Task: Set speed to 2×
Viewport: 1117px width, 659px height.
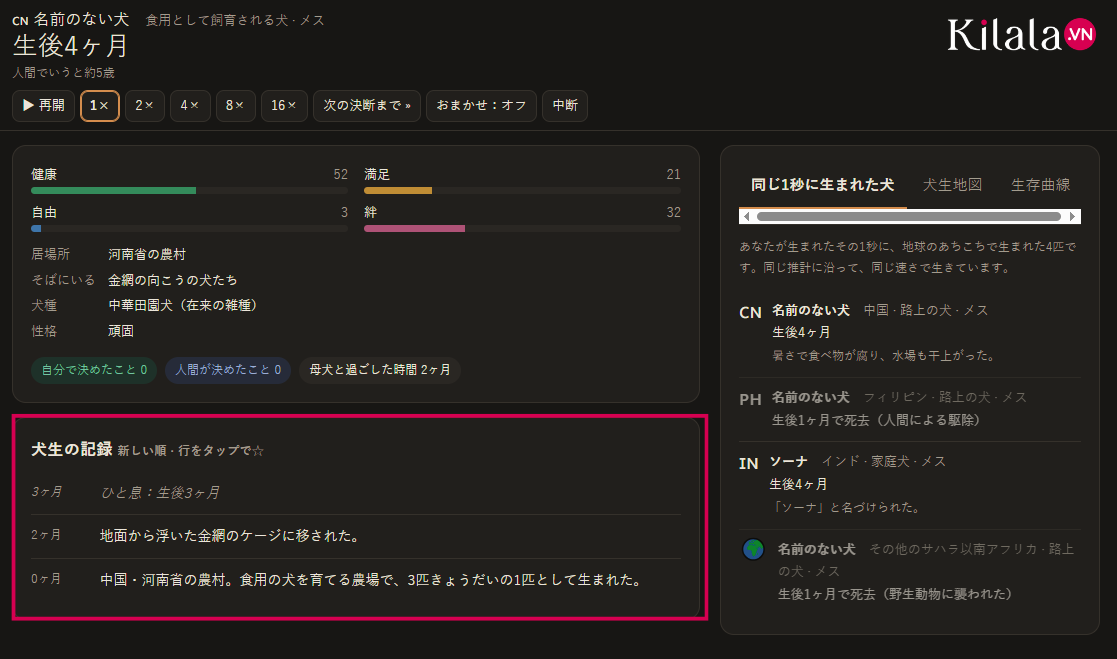Action: [x=145, y=105]
